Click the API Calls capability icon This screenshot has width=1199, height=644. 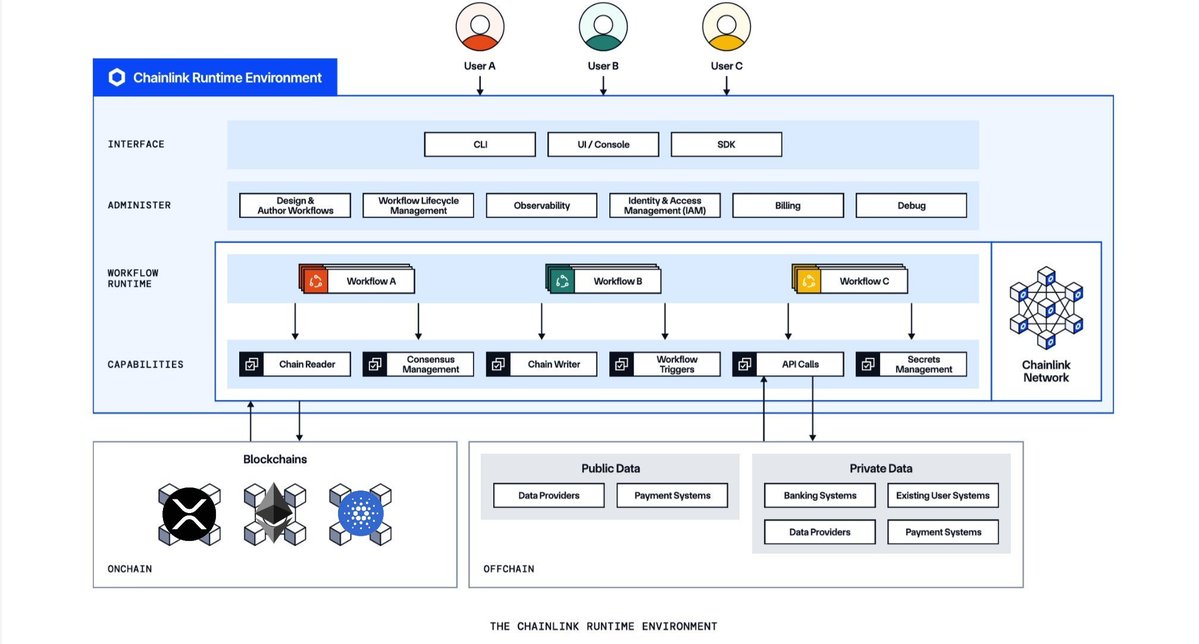tap(745, 364)
